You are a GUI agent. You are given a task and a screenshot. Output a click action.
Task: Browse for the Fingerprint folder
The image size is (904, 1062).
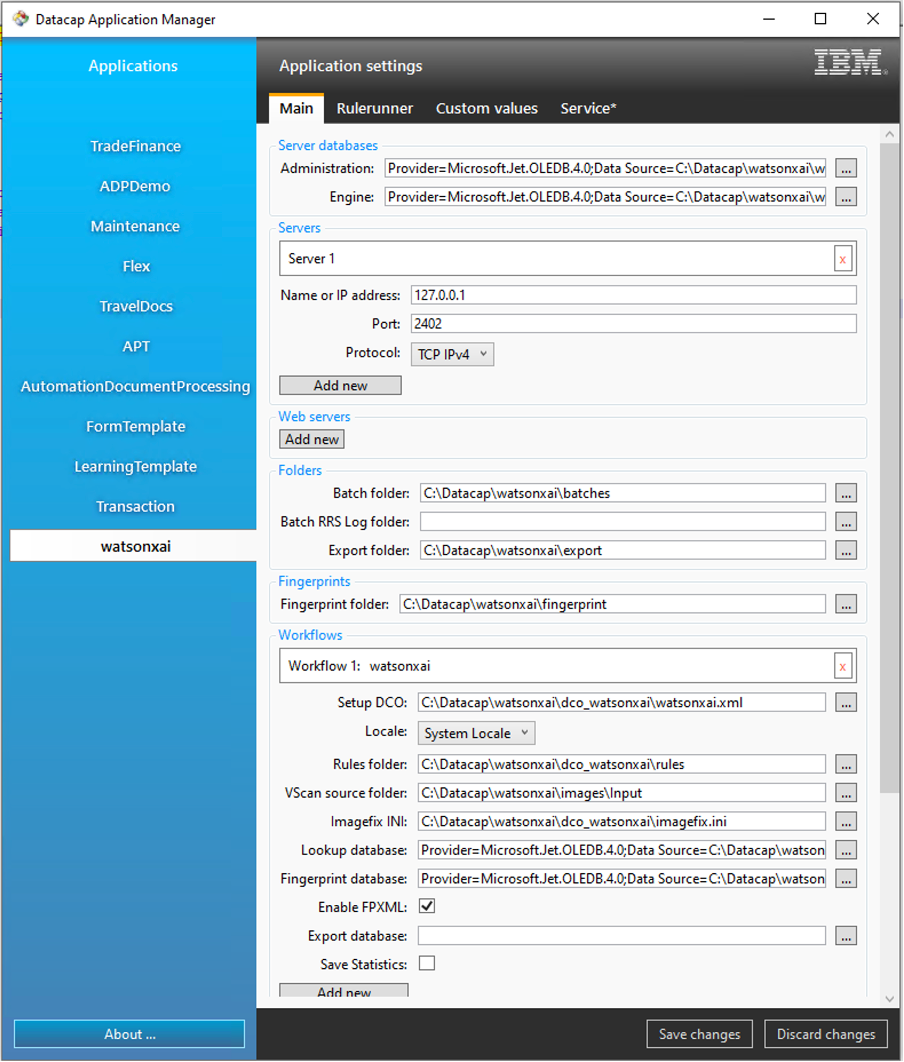pos(846,604)
